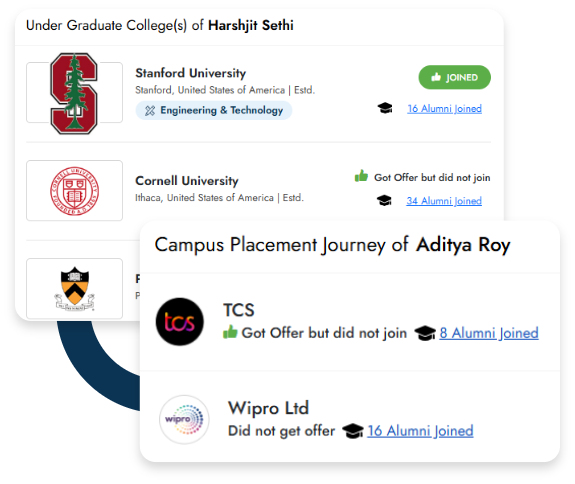This screenshot has width=575, height=484.
Task: Click the Cornell University name heading
Action: tap(187, 181)
